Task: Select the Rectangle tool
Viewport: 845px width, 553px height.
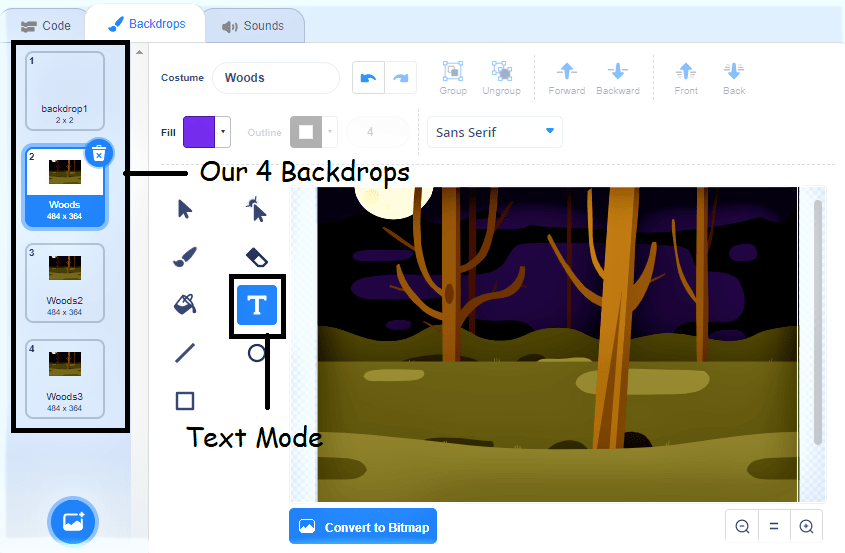Action: (185, 401)
